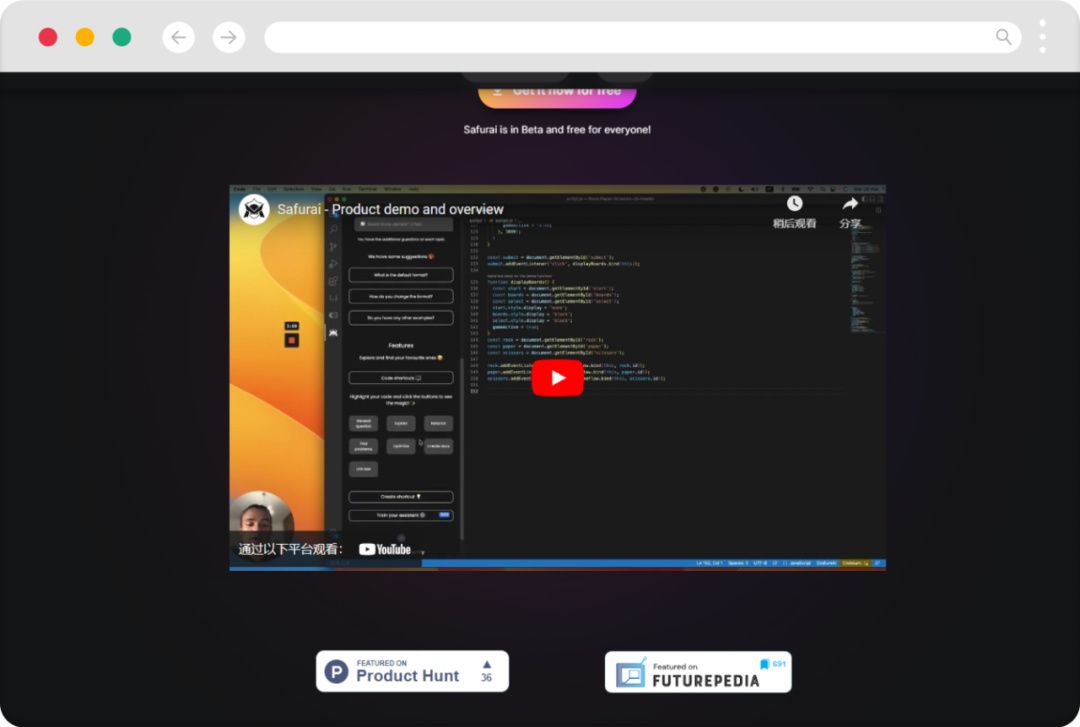Click the green maximize dot
This screenshot has height=727, width=1080.
(122, 37)
